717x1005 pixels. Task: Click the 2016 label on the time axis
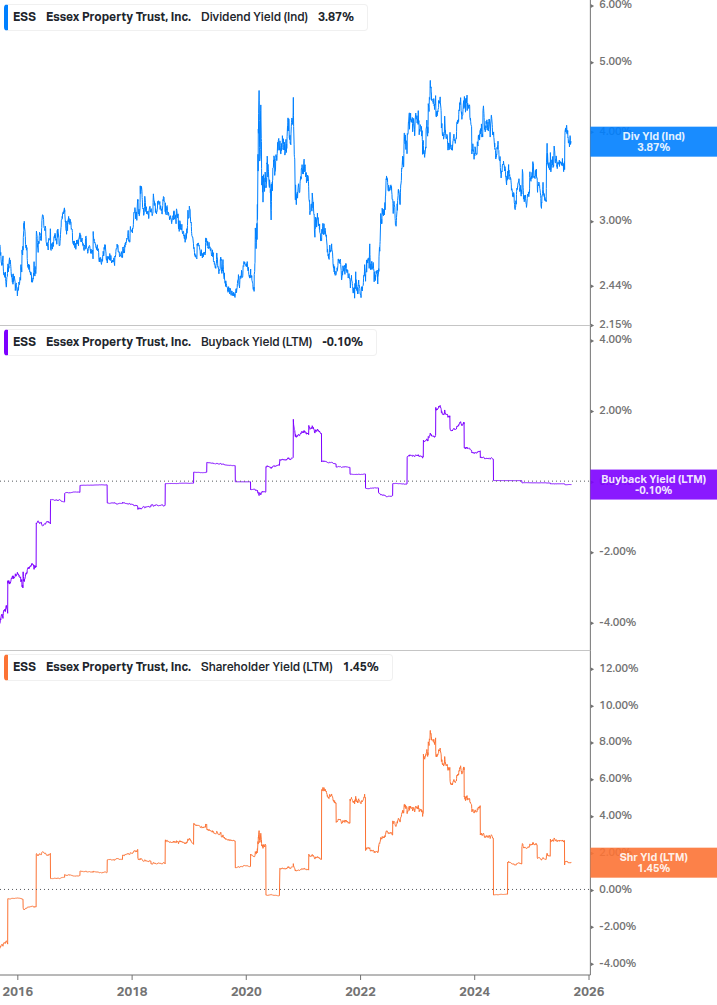(x=17, y=992)
